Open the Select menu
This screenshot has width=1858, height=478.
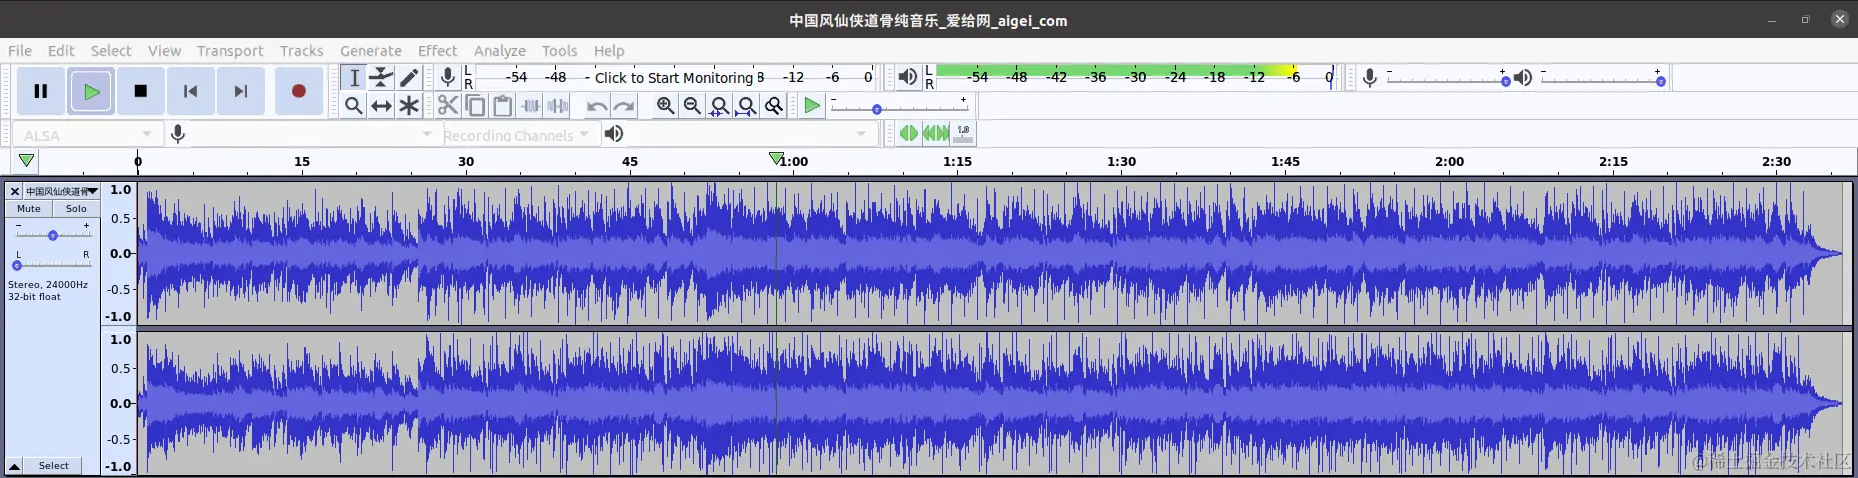point(111,51)
